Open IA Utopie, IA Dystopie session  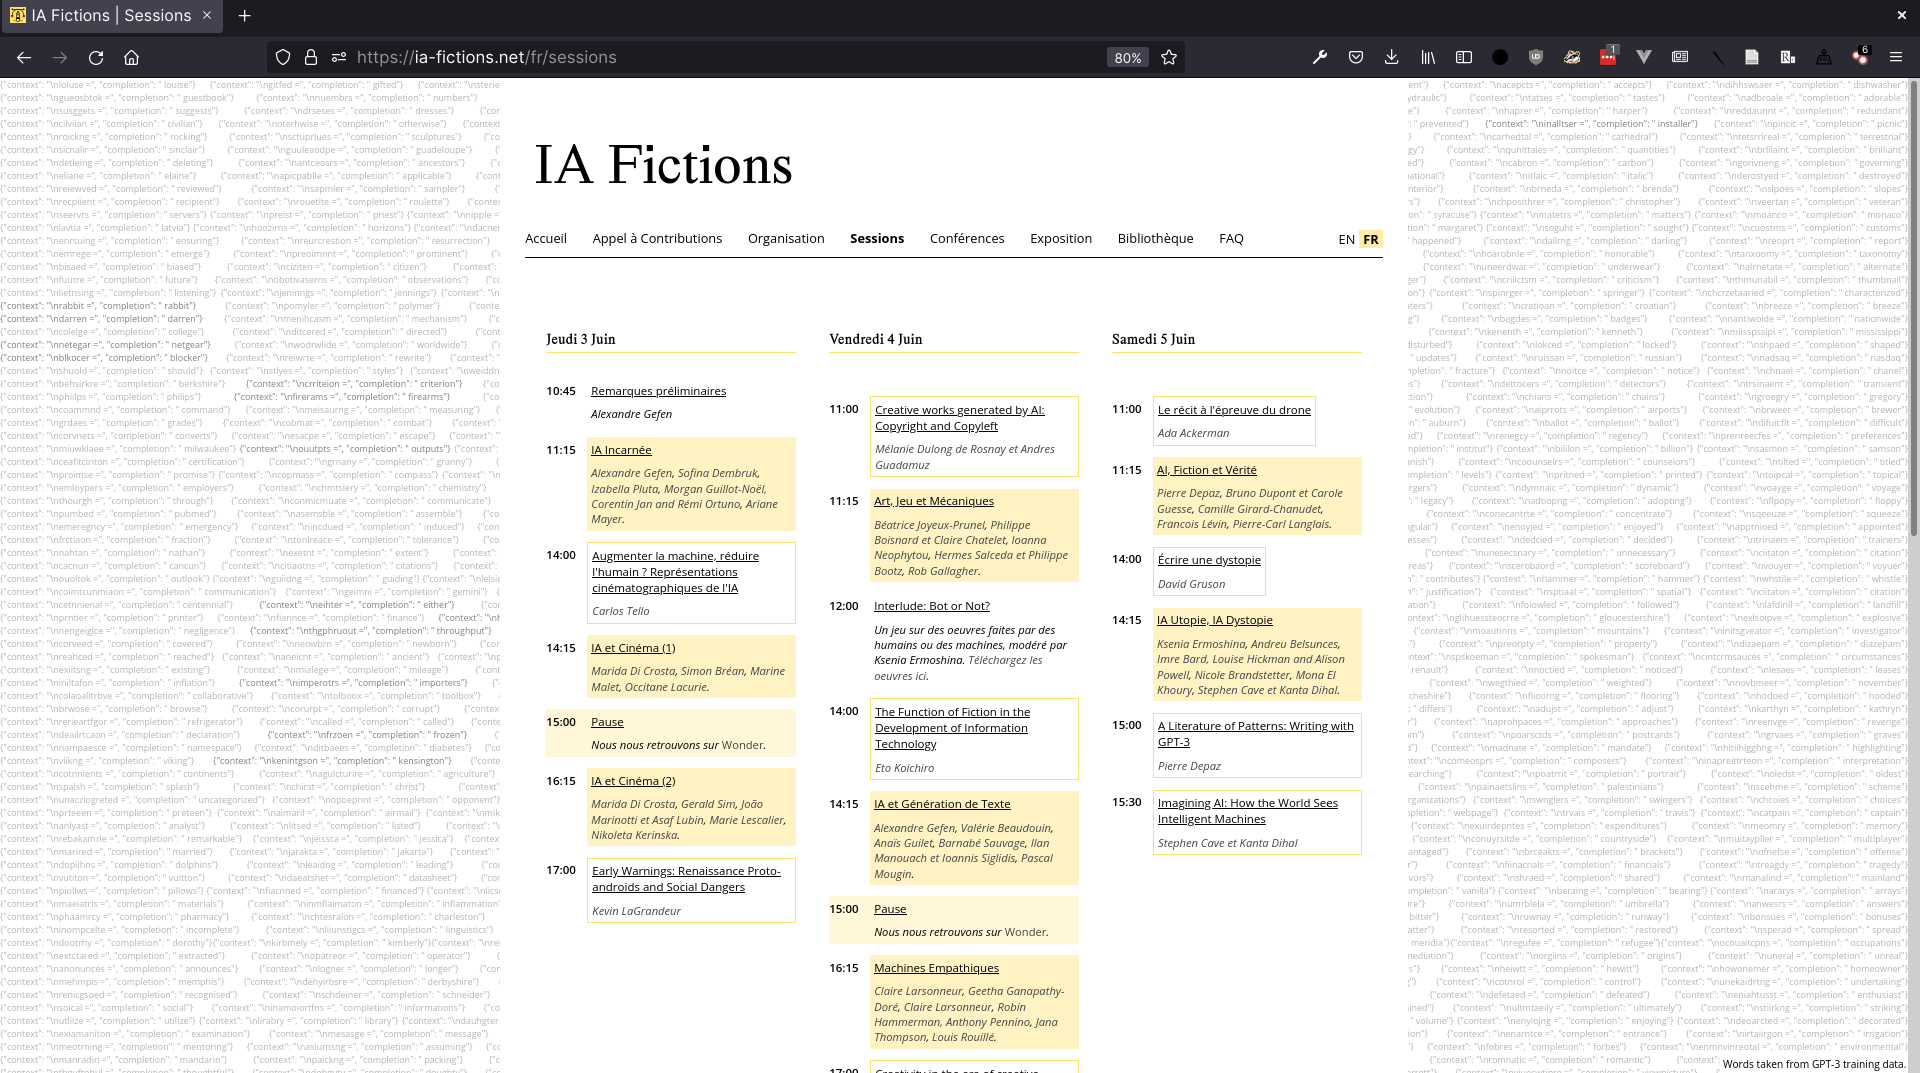pyautogui.click(x=1215, y=620)
